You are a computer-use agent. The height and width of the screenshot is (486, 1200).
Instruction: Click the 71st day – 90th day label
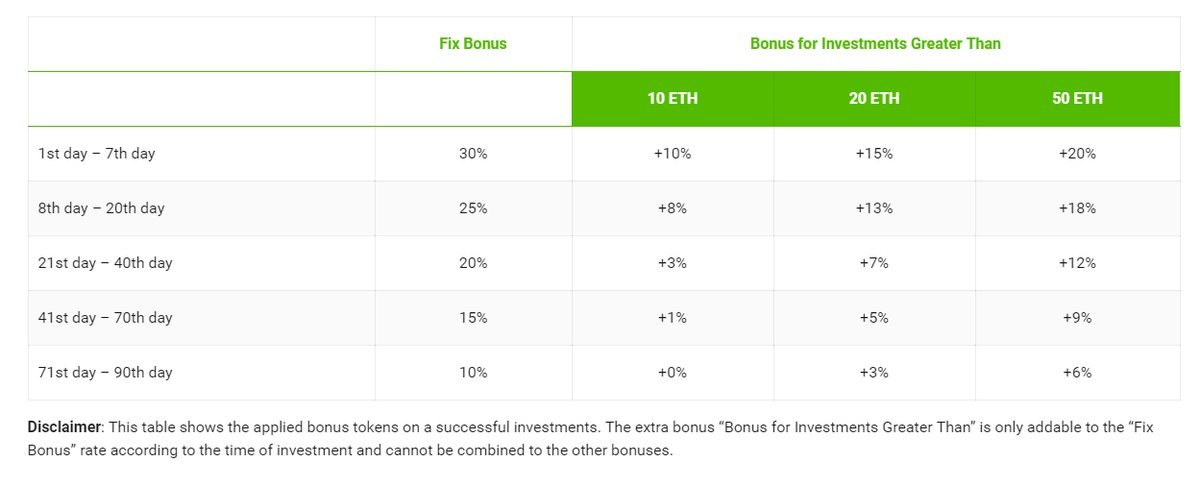coord(105,372)
